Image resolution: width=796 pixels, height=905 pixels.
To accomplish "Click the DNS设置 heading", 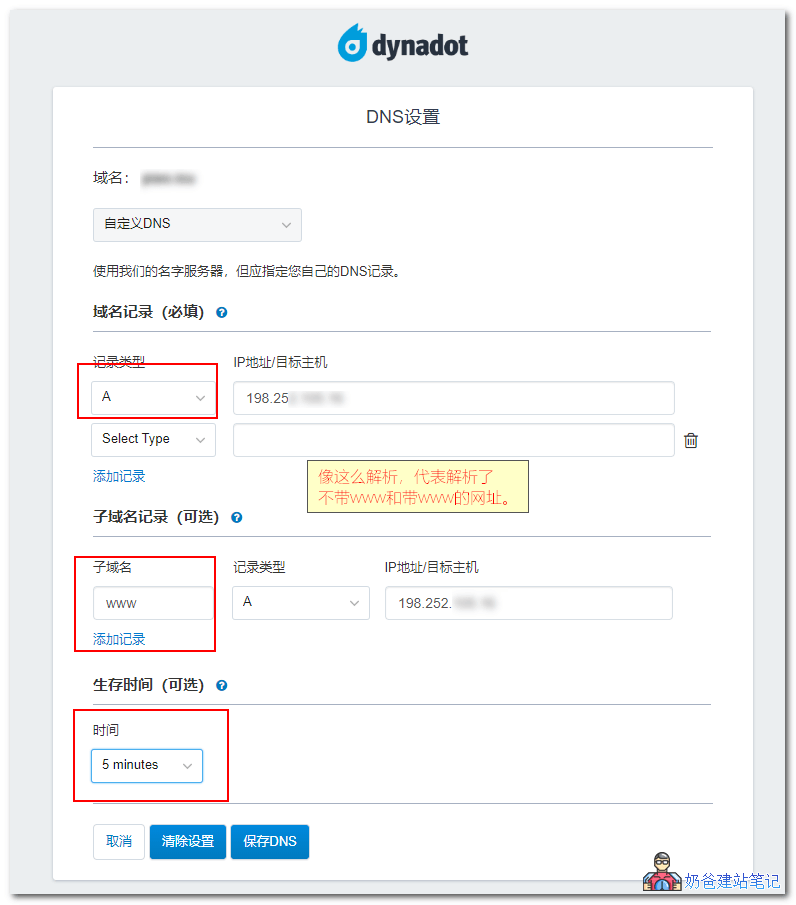I will tap(403, 117).
